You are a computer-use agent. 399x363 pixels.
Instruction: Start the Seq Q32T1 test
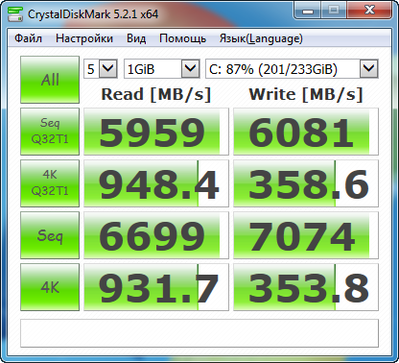point(50,131)
